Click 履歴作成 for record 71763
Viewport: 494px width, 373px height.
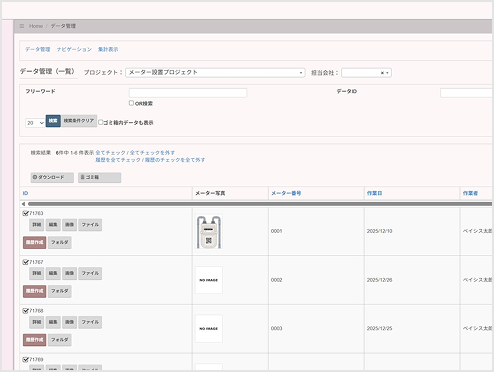35,242
